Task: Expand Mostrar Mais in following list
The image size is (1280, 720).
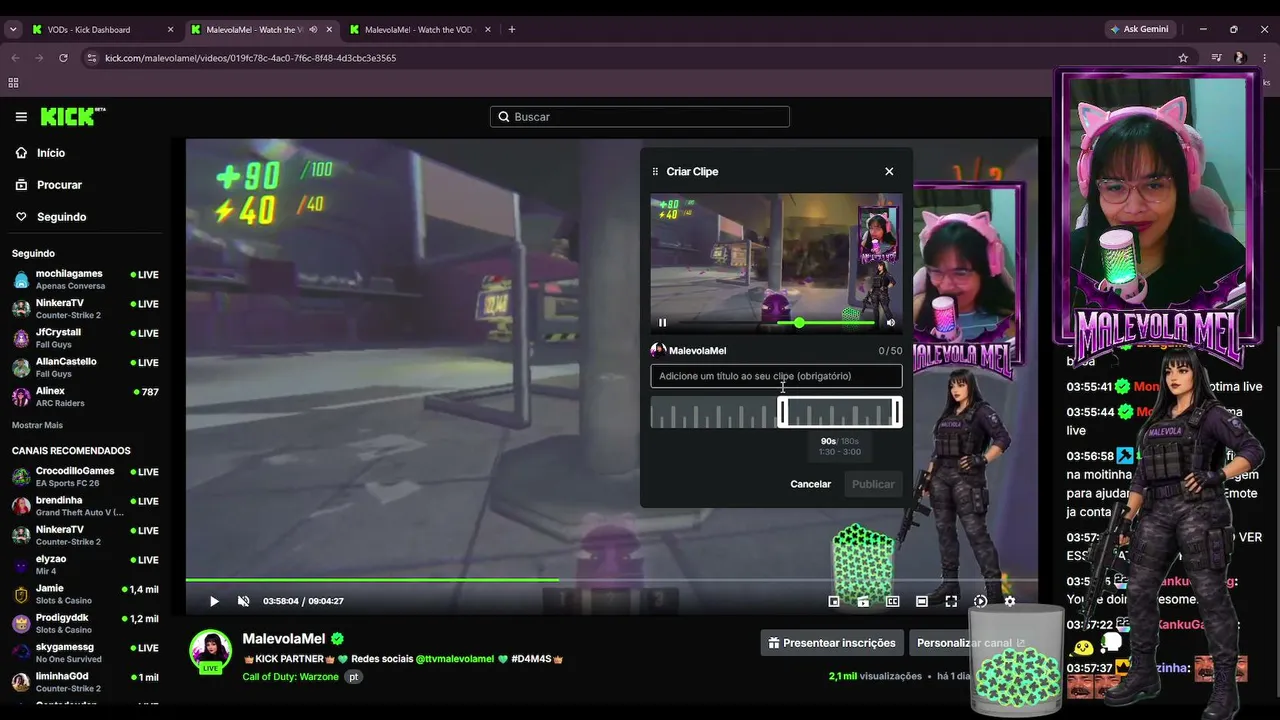Action: tap(37, 425)
